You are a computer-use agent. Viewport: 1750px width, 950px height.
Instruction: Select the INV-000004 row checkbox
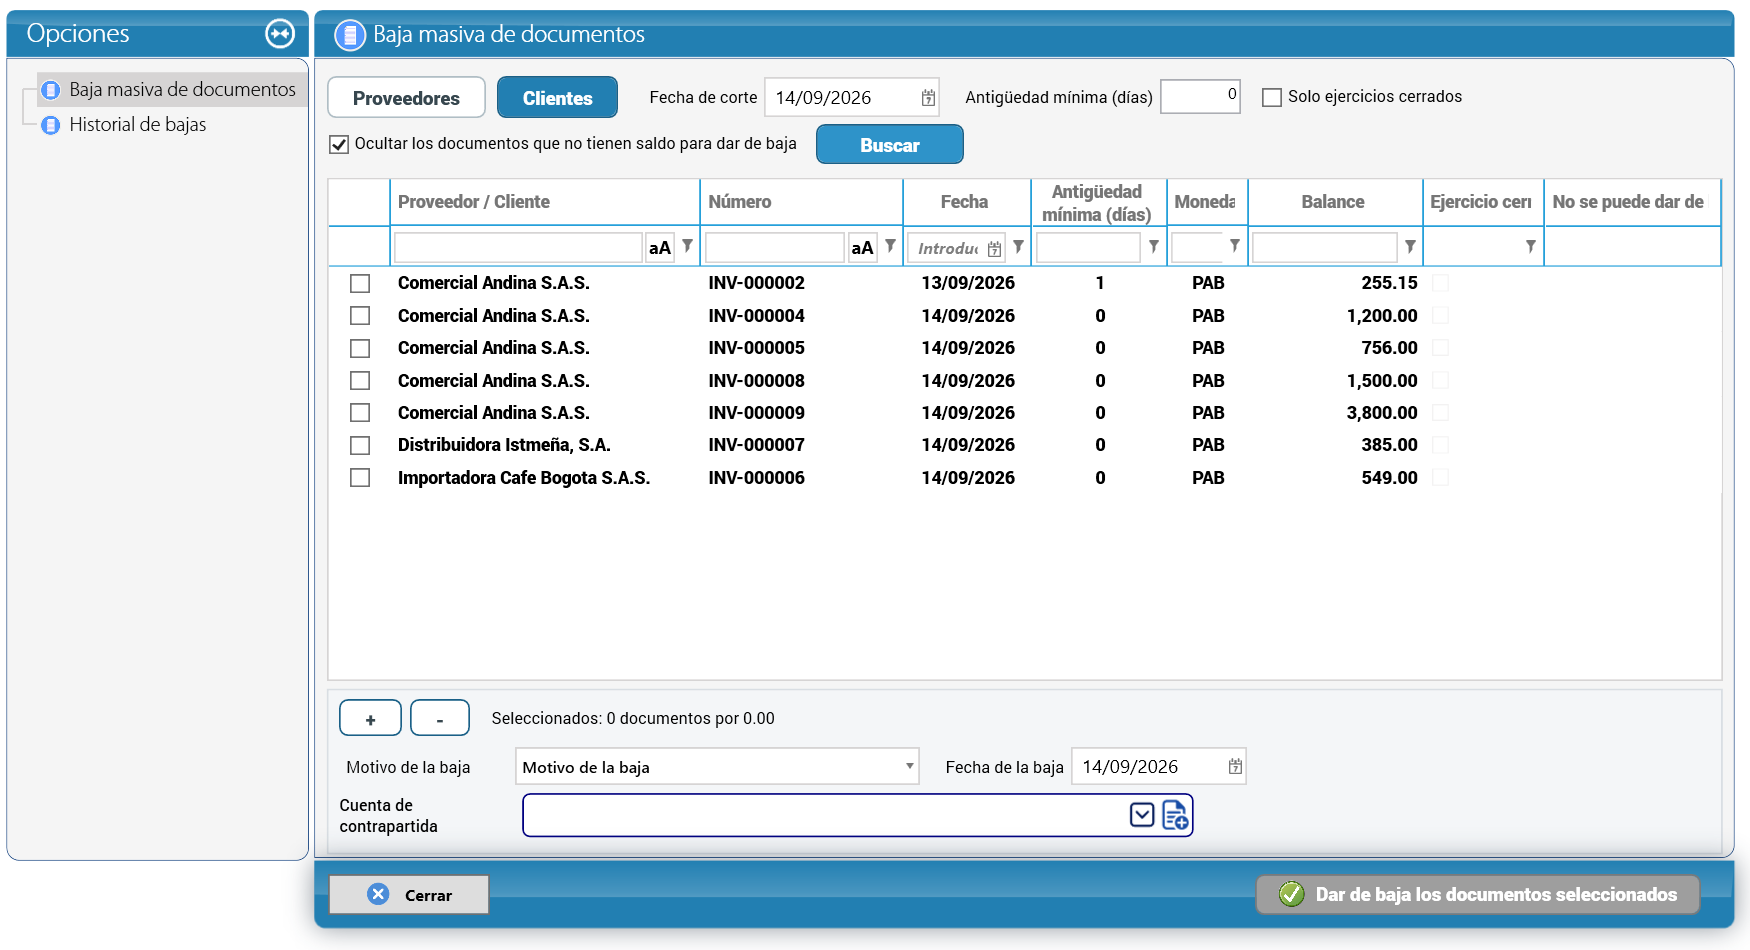click(x=360, y=316)
